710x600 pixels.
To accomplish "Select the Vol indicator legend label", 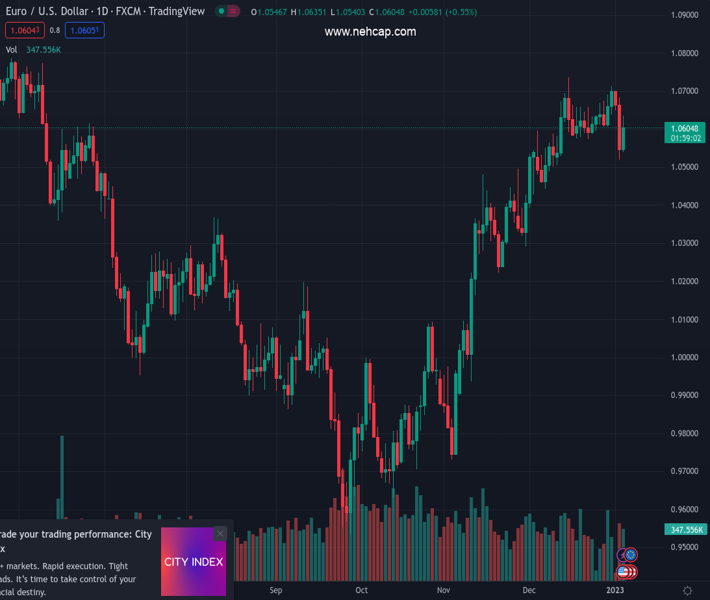I will (x=12, y=49).
